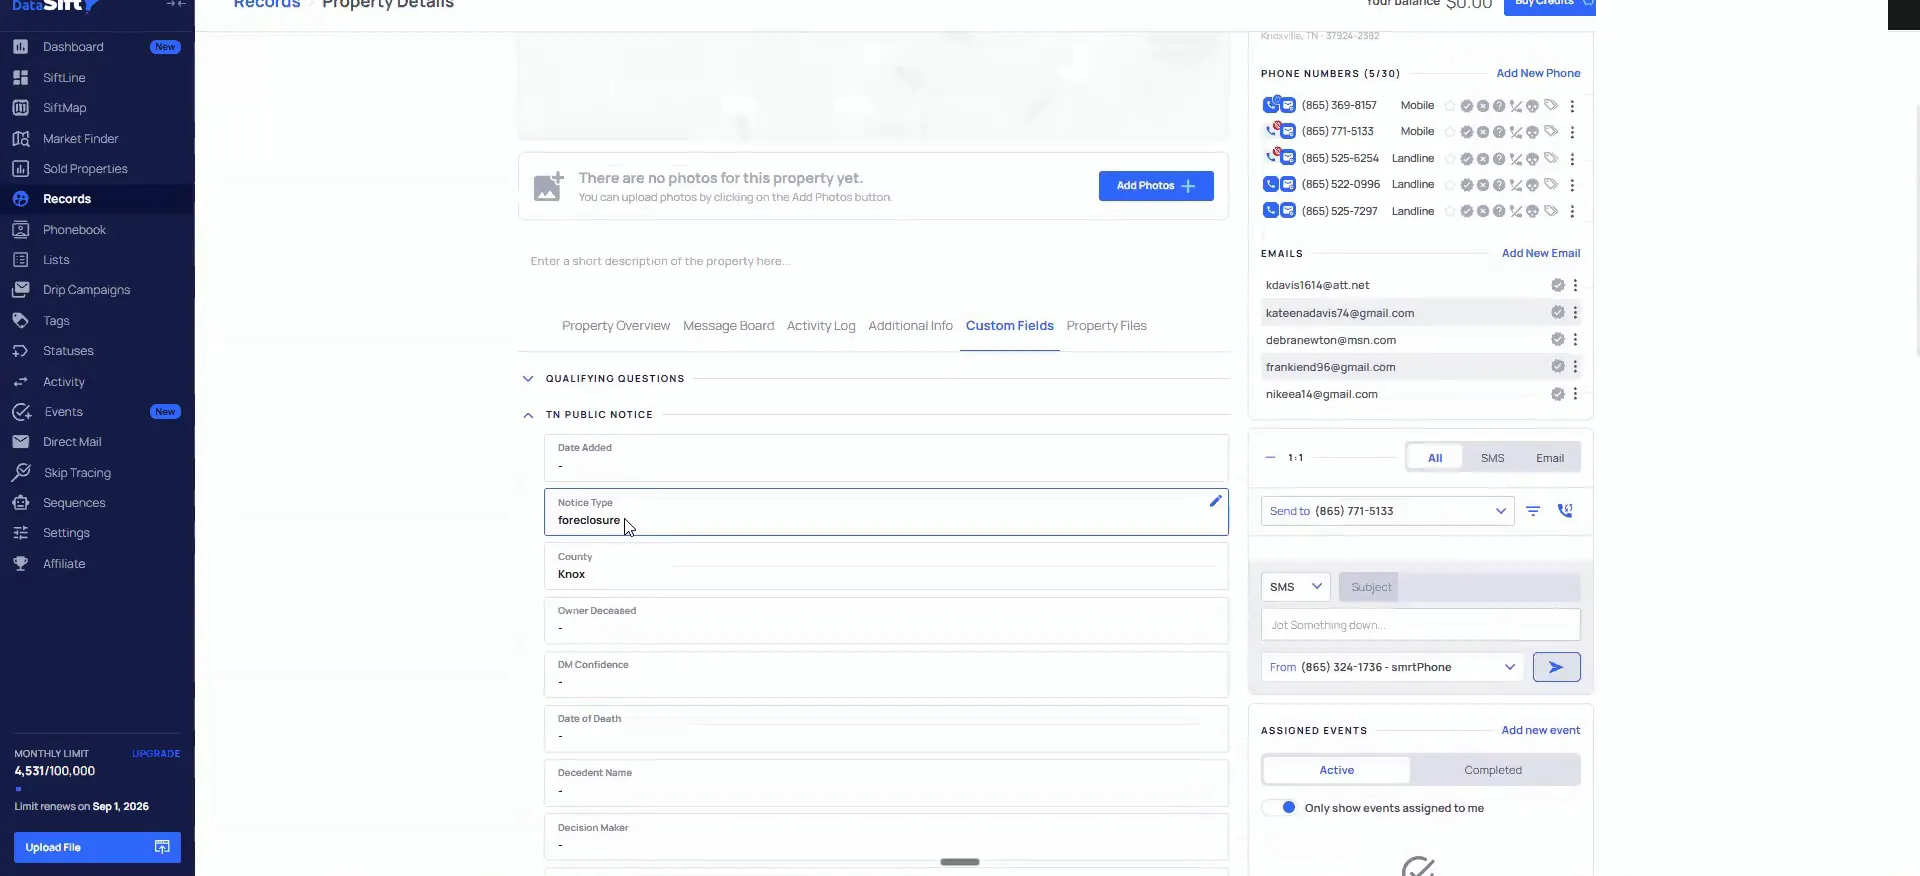The height and width of the screenshot is (876, 1920).
Task: Click the Add New Email link
Action: [1541, 253]
